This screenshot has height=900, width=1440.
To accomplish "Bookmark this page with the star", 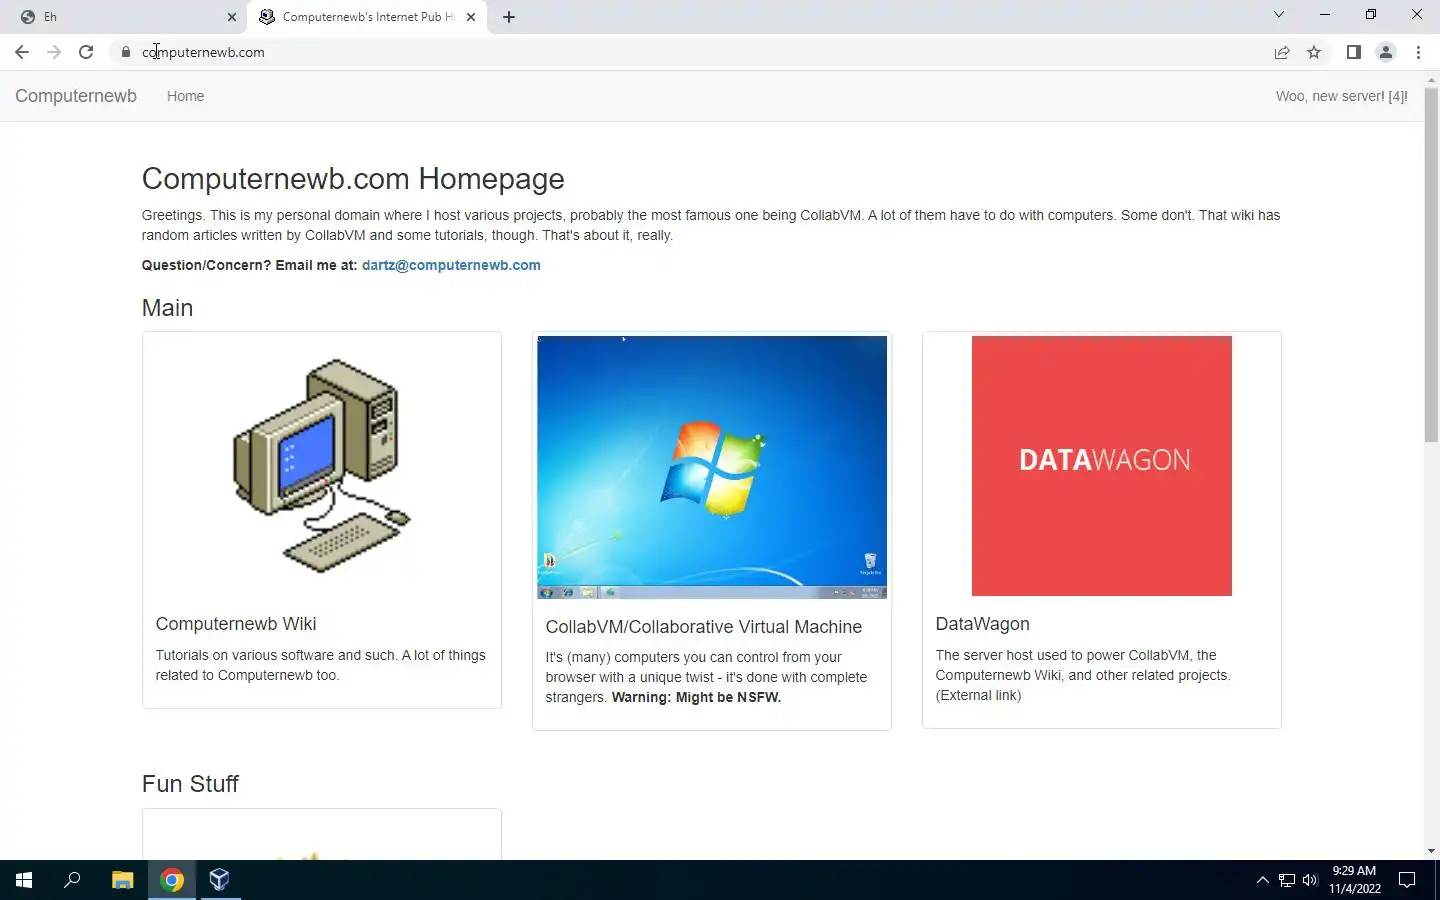I will coord(1314,52).
